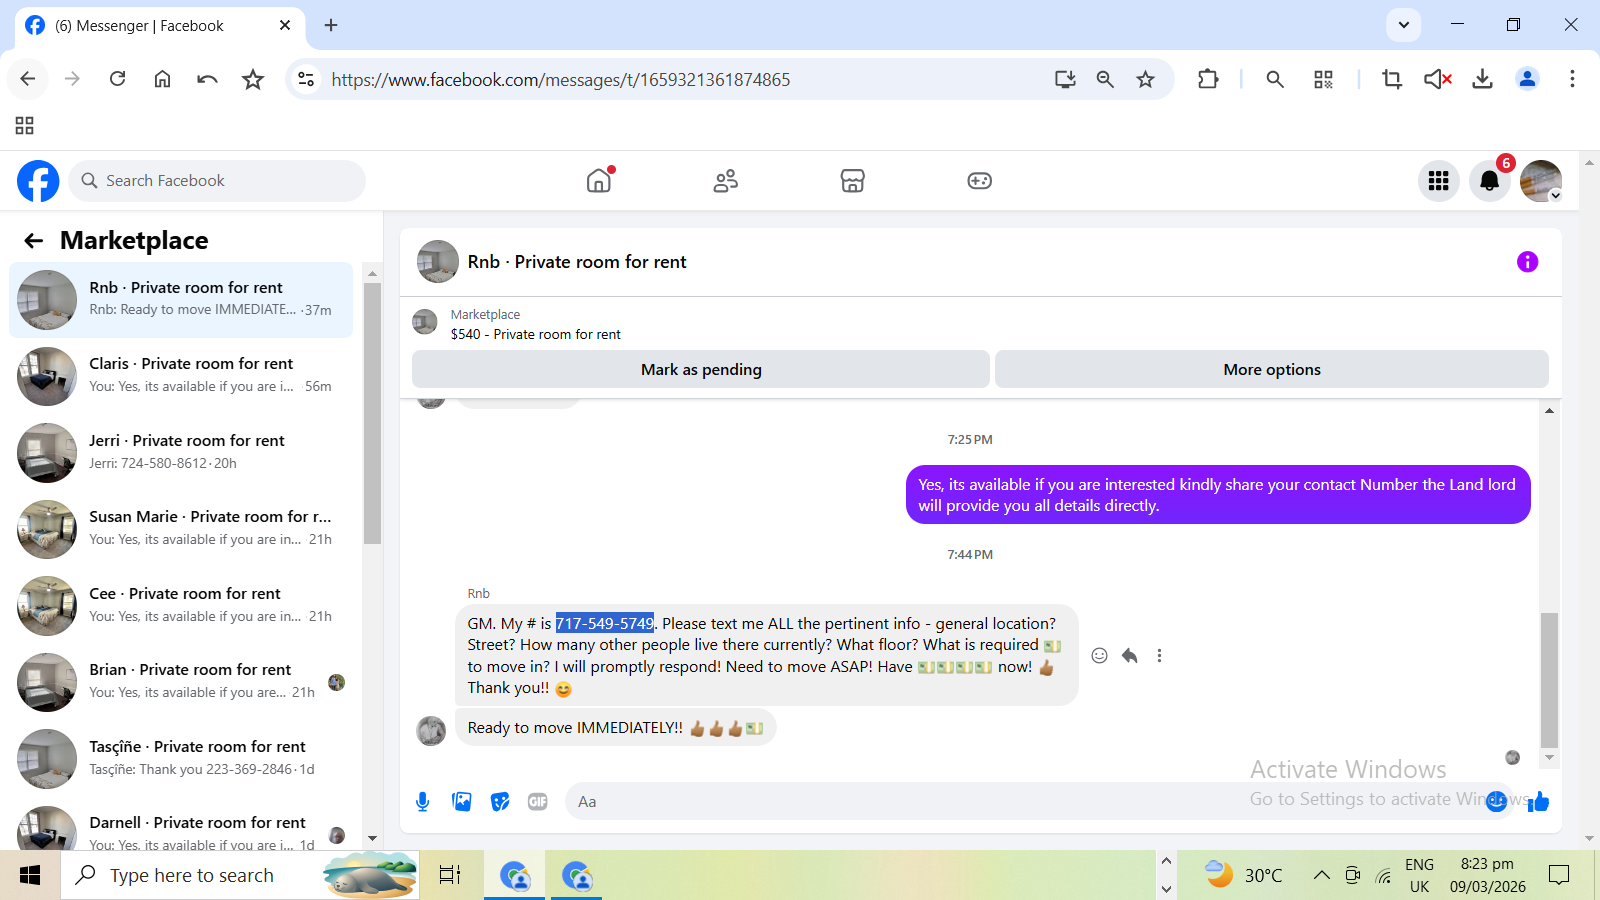Open conversation information purple icon
Image resolution: width=1600 pixels, height=900 pixels.
click(x=1527, y=262)
